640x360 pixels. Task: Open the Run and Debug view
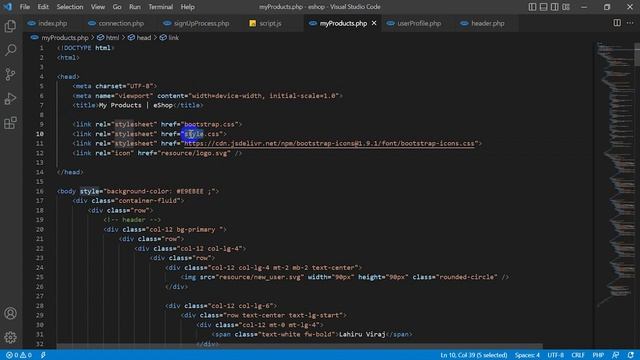coord(10,98)
